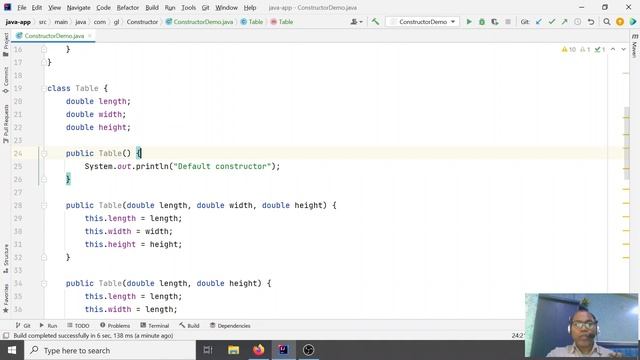This screenshot has height=360, width=640.
Task: Commit changes with Git checkmark icon
Action: pyautogui.click(x=552, y=22)
